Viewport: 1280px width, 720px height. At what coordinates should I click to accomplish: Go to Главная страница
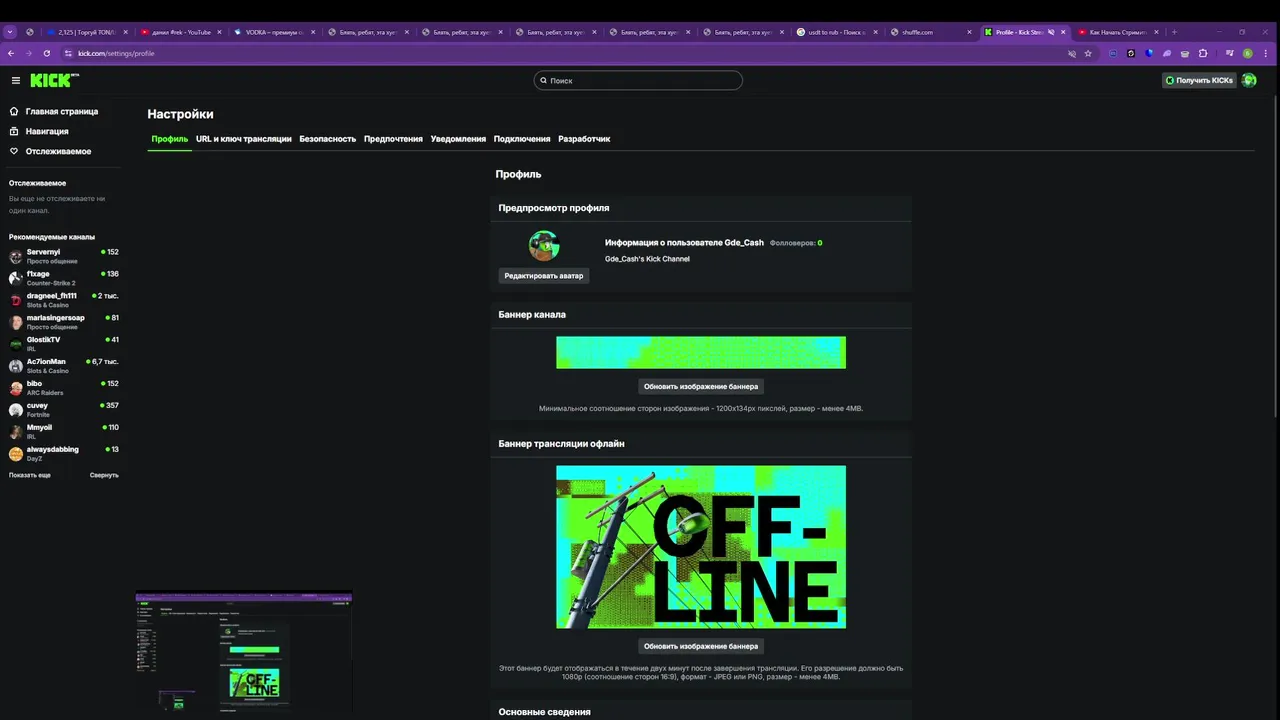62,111
